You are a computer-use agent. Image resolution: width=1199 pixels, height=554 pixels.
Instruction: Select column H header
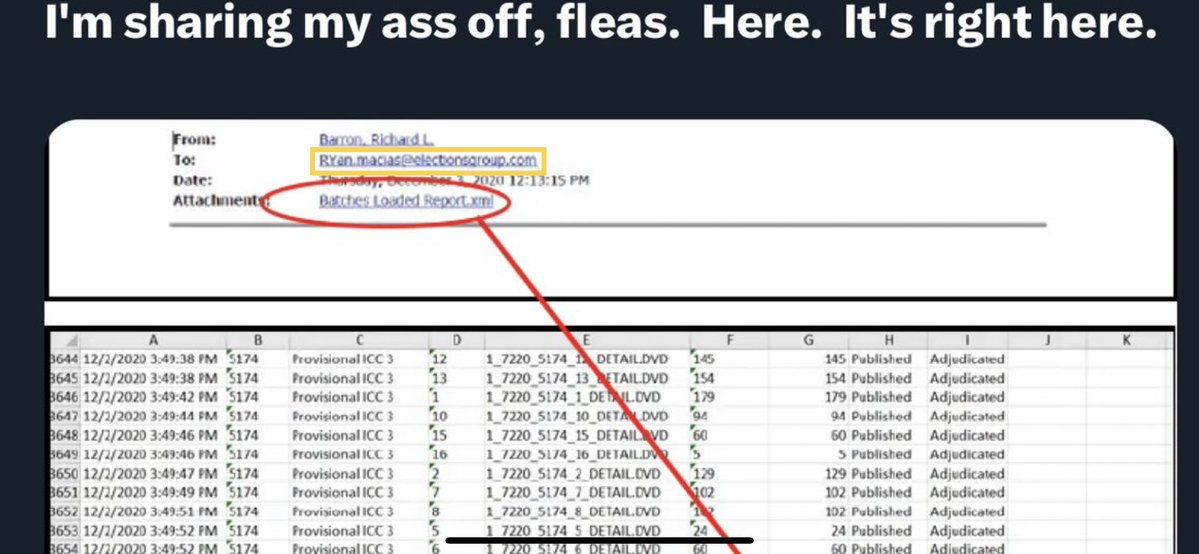coord(887,340)
